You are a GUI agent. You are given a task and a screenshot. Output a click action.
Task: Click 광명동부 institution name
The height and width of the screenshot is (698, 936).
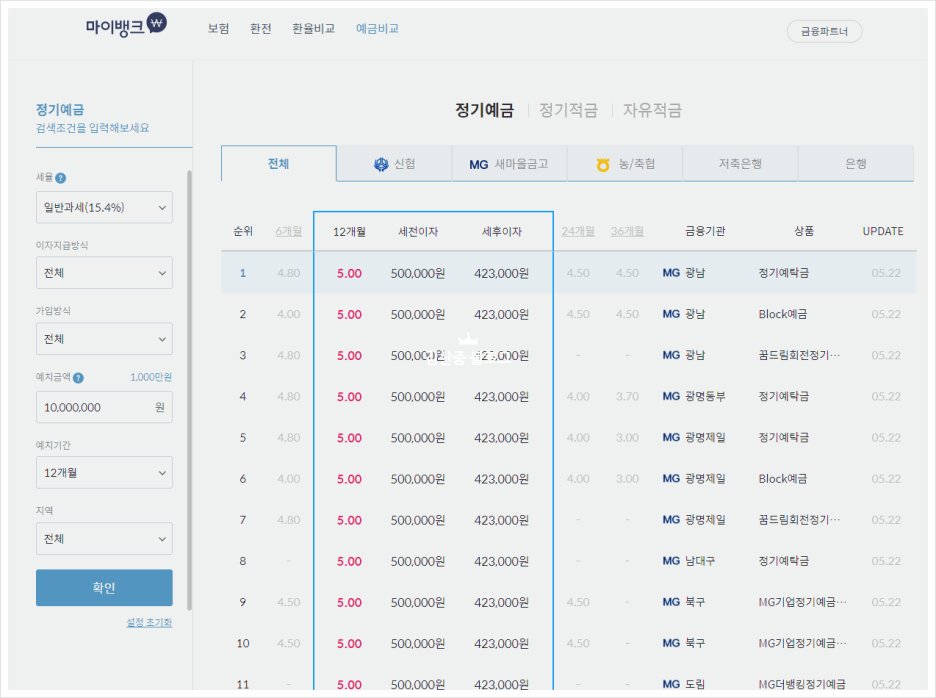[x=705, y=396]
